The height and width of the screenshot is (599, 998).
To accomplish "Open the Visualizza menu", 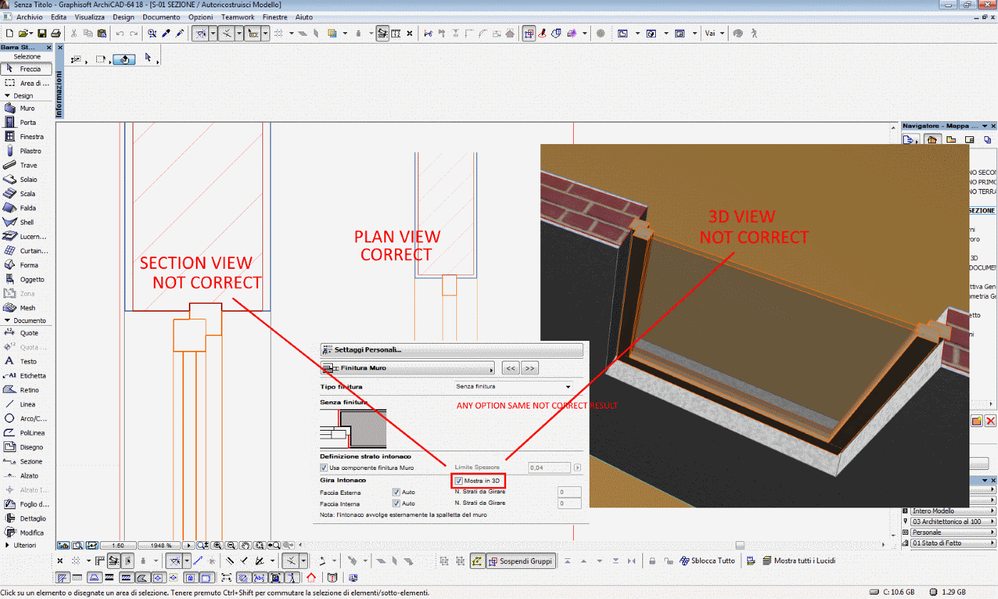I will [x=89, y=17].
